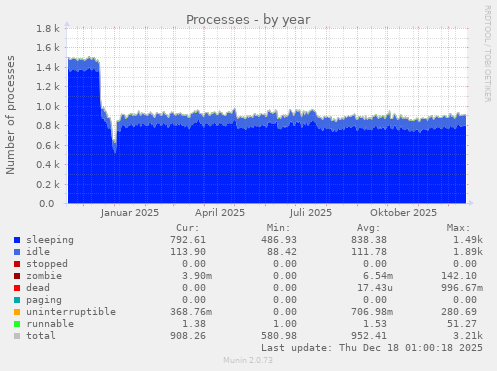Click the zombie current value 3.90m

pyautogui.click(x=197, y=276)
